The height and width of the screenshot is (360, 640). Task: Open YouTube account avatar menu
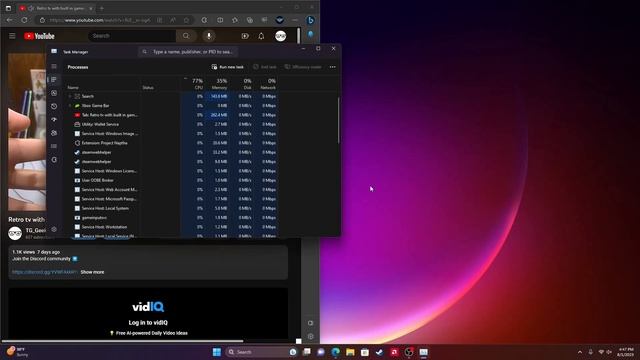tap(280, 36)
